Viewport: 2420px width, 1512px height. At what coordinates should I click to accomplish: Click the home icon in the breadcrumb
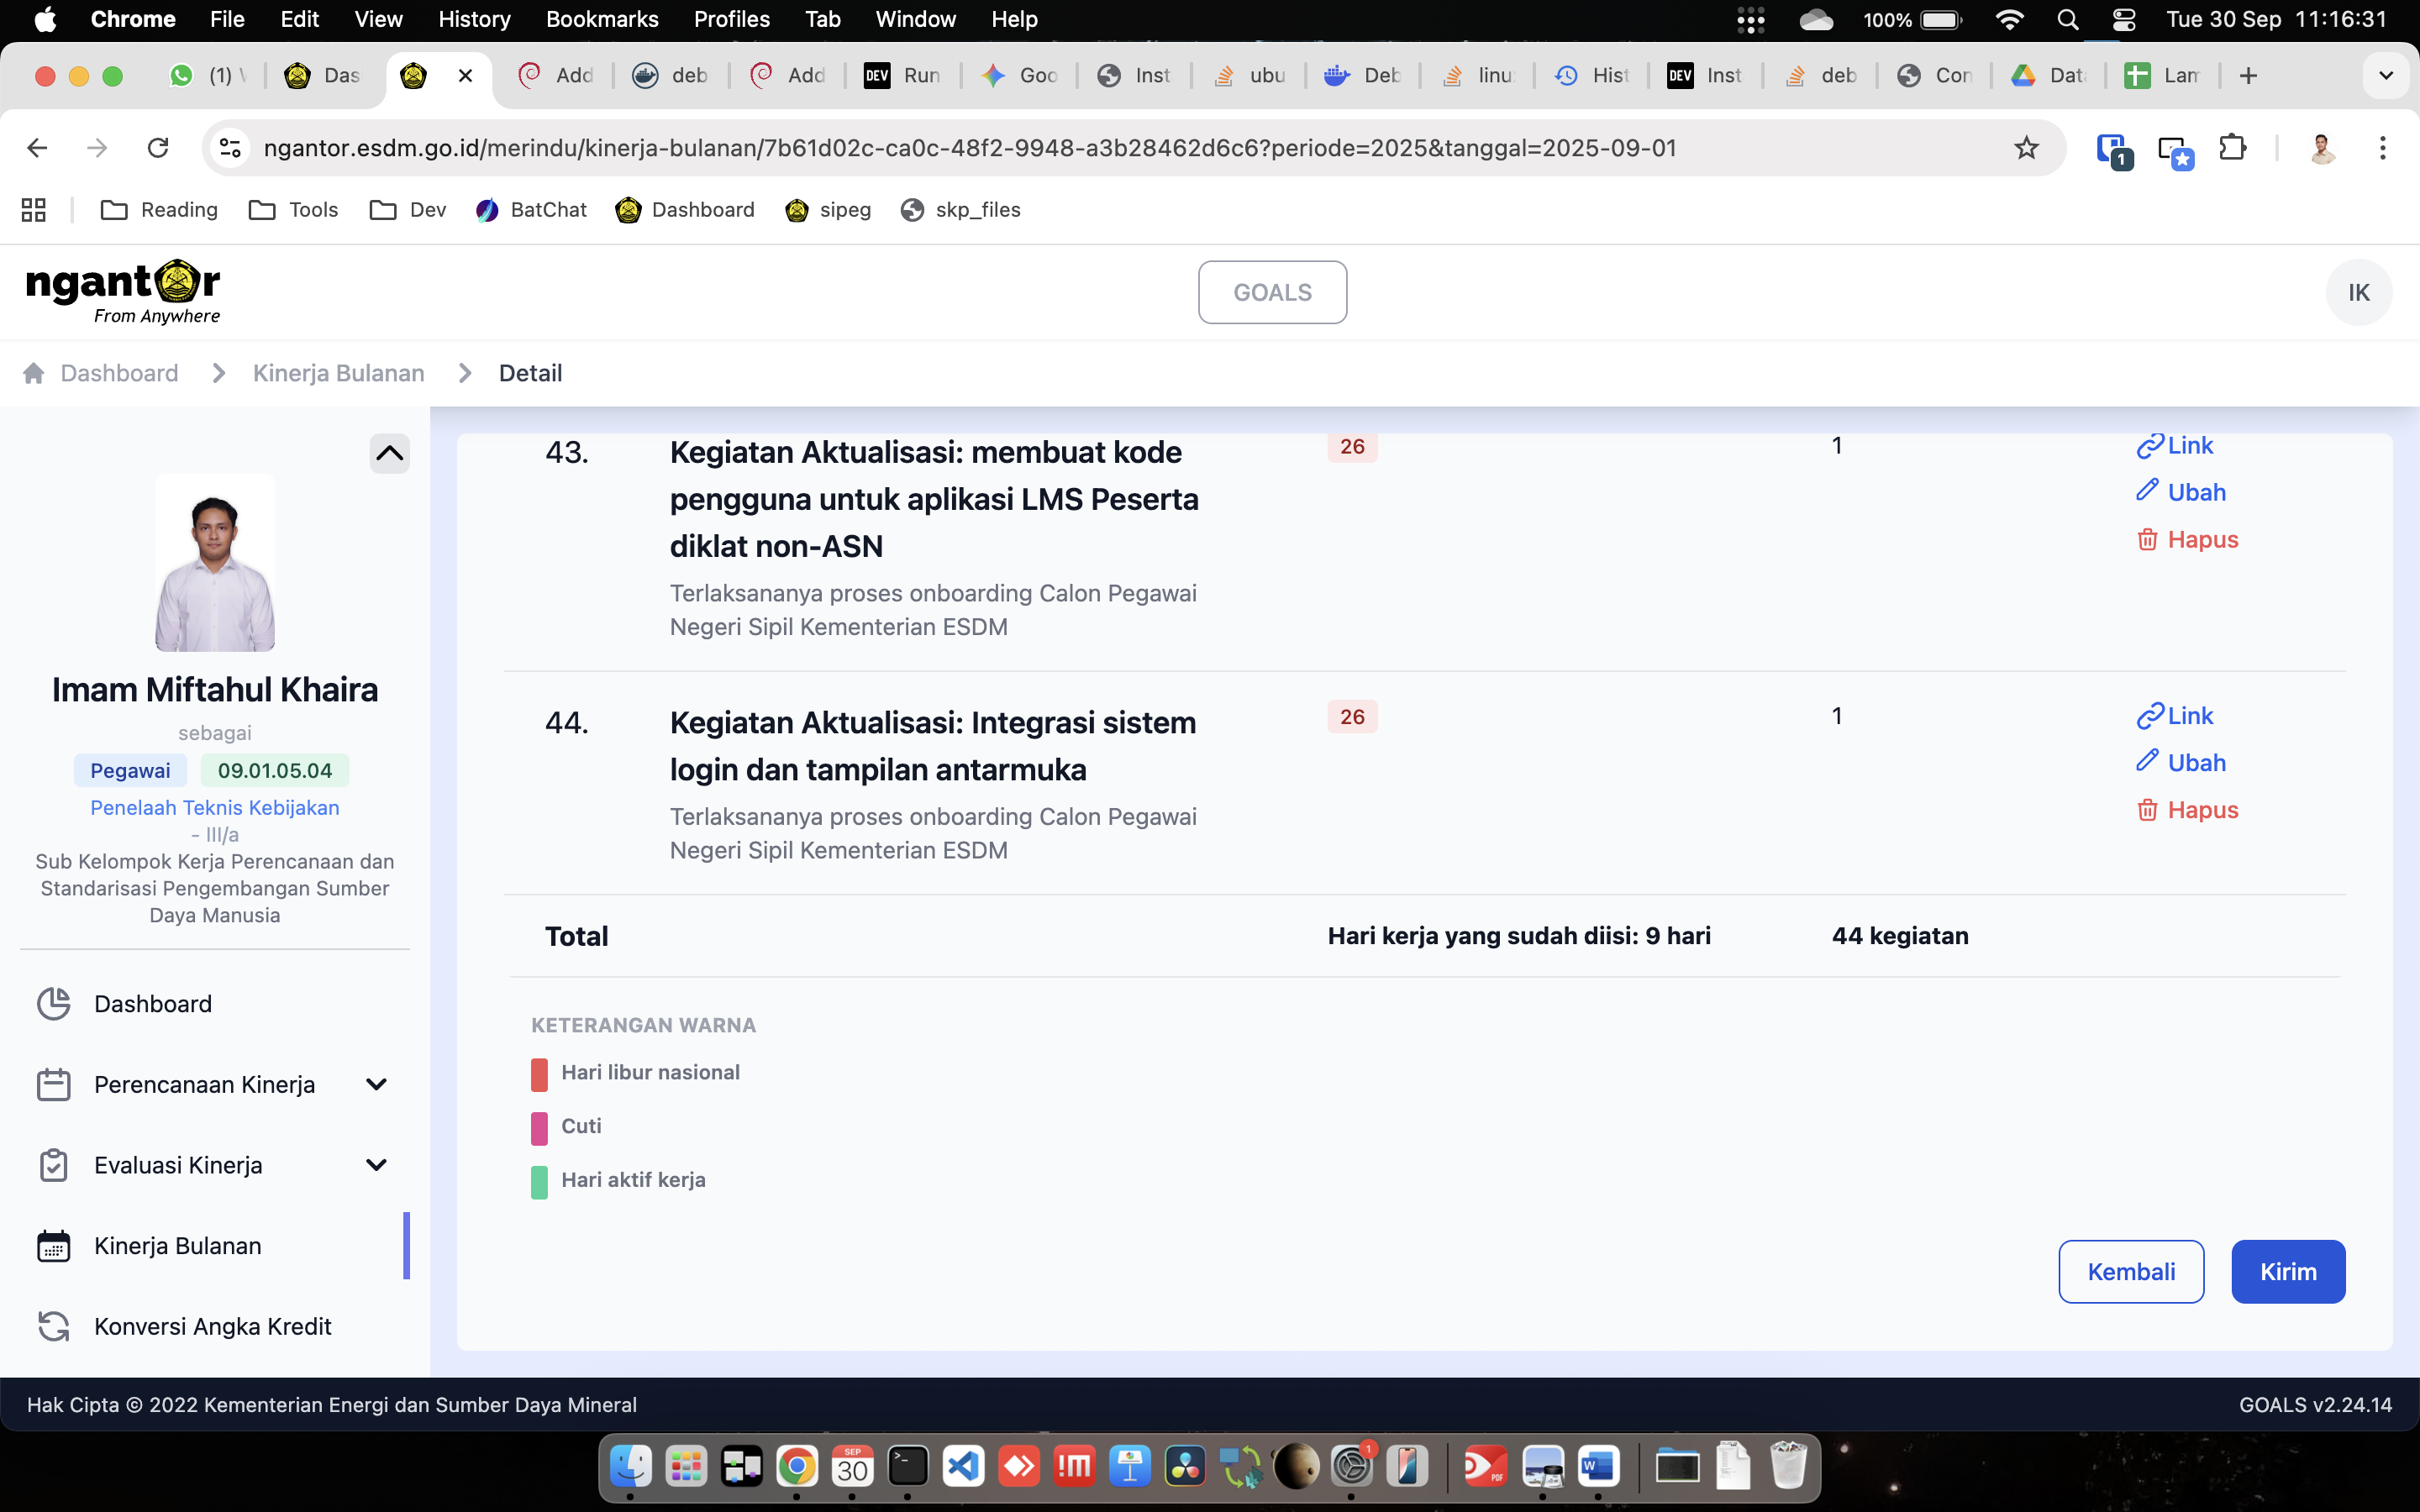coord(34,373)
